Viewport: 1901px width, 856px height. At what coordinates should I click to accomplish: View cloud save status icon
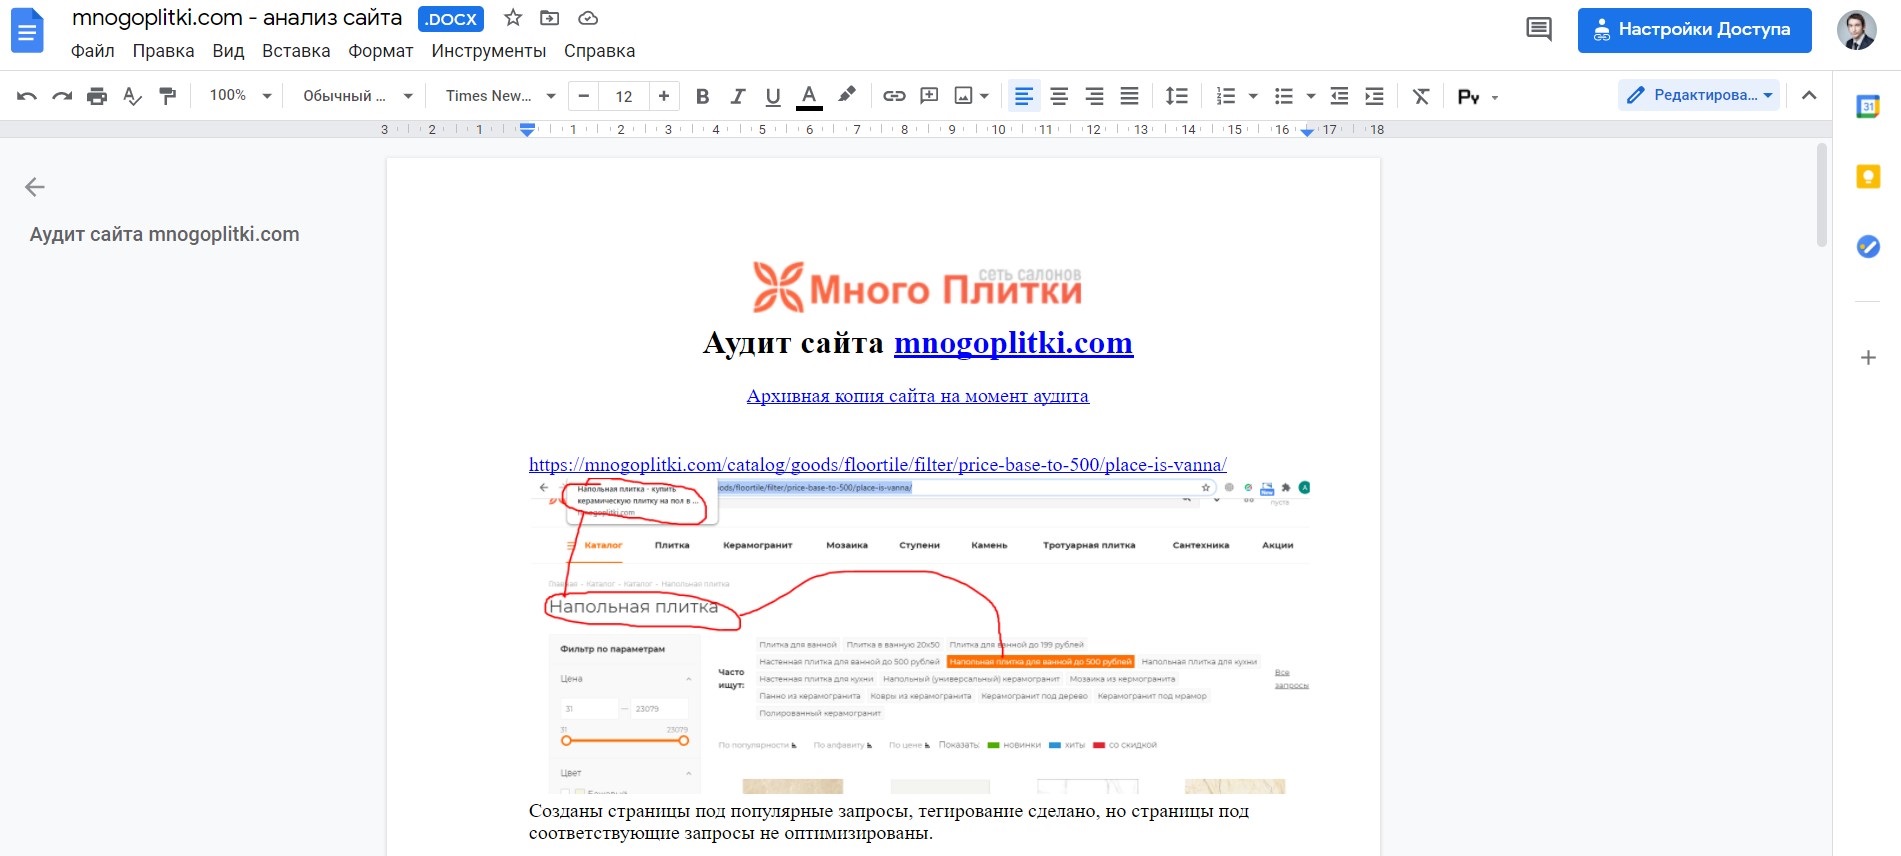(x=588, y=18)
